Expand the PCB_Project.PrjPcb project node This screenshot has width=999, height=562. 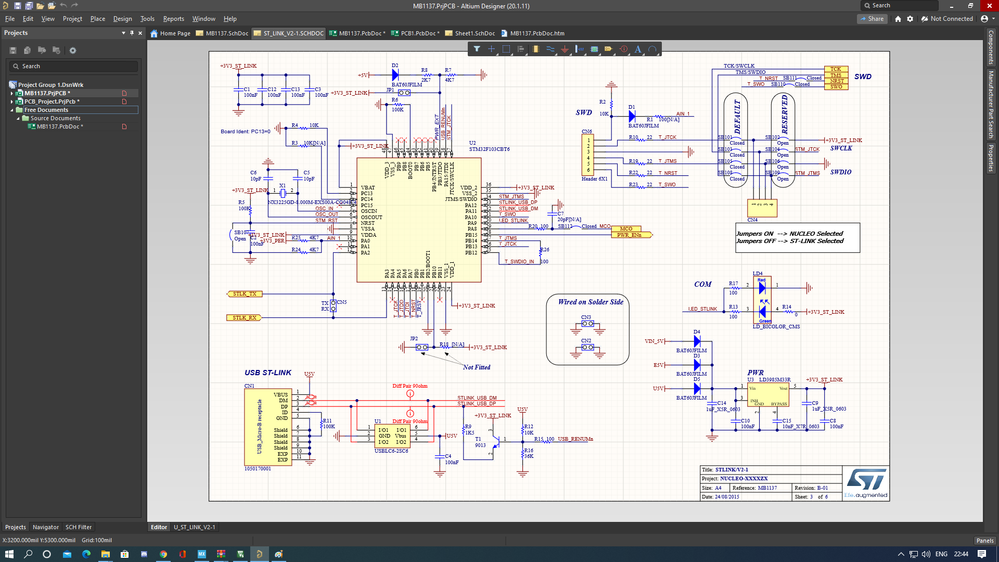tap(11, 101)
